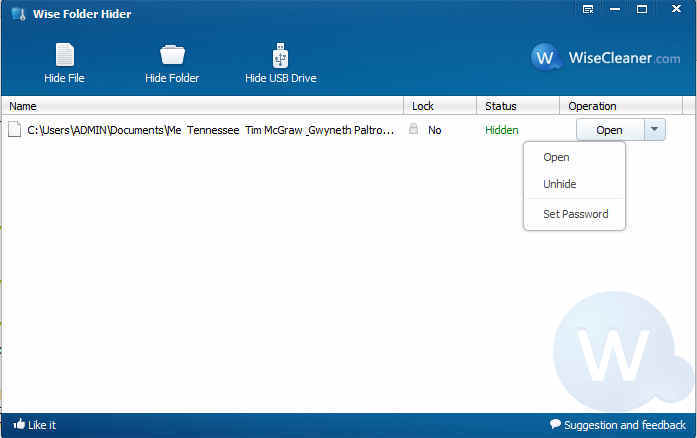Maximize the Wise Folder Hider window
This screenshot has width=697, height=438.
click(x=642, y=9)
